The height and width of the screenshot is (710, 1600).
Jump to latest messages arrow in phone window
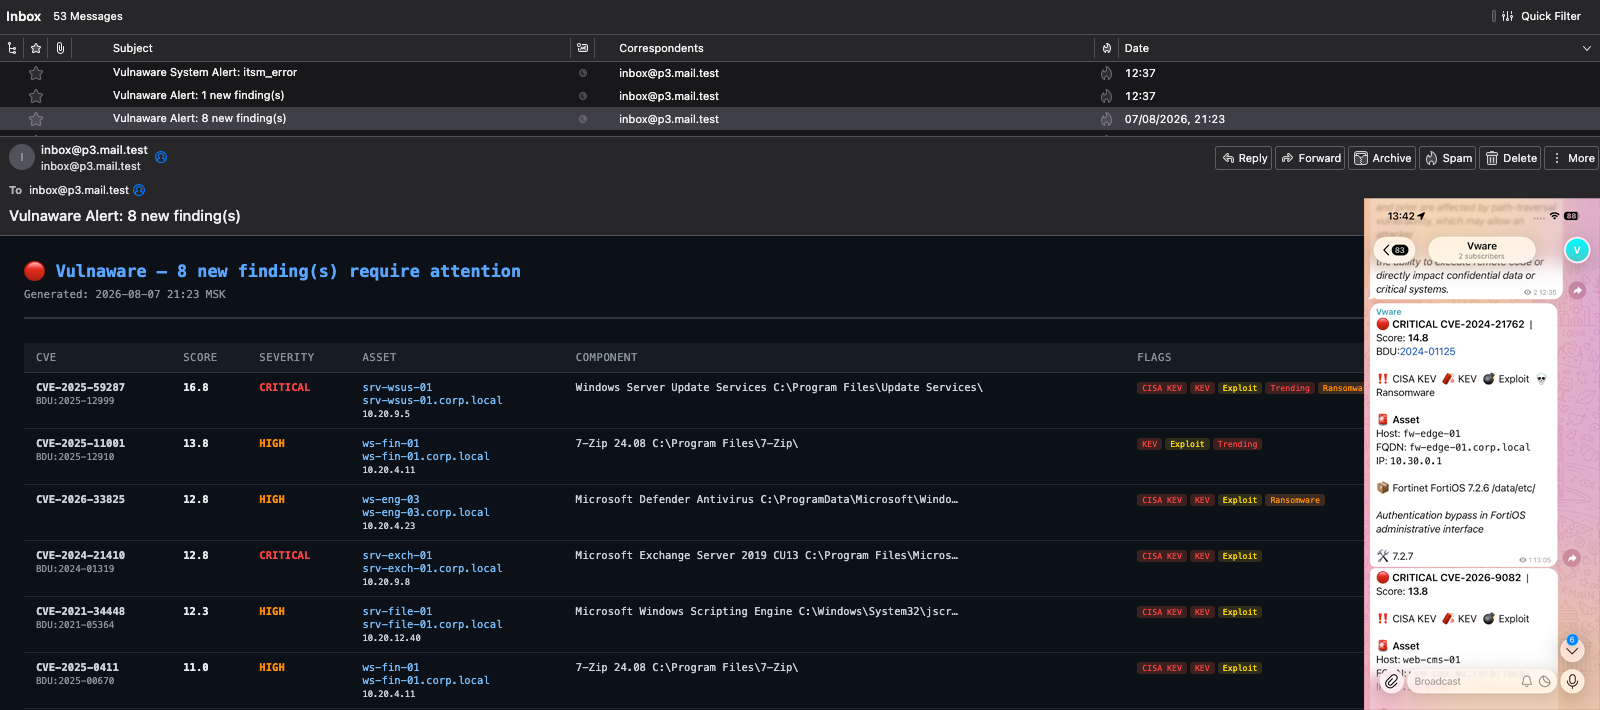coord(1572,650)
